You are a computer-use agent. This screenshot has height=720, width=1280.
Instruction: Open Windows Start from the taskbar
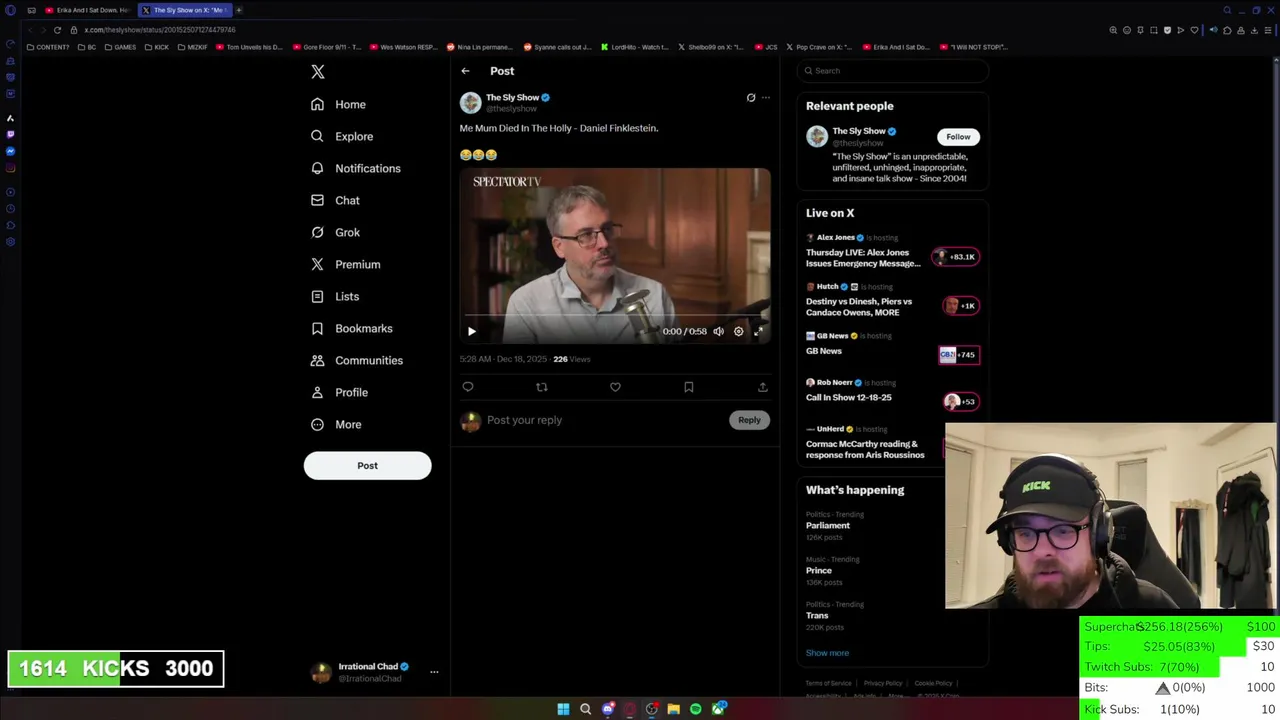pos(563,709)
